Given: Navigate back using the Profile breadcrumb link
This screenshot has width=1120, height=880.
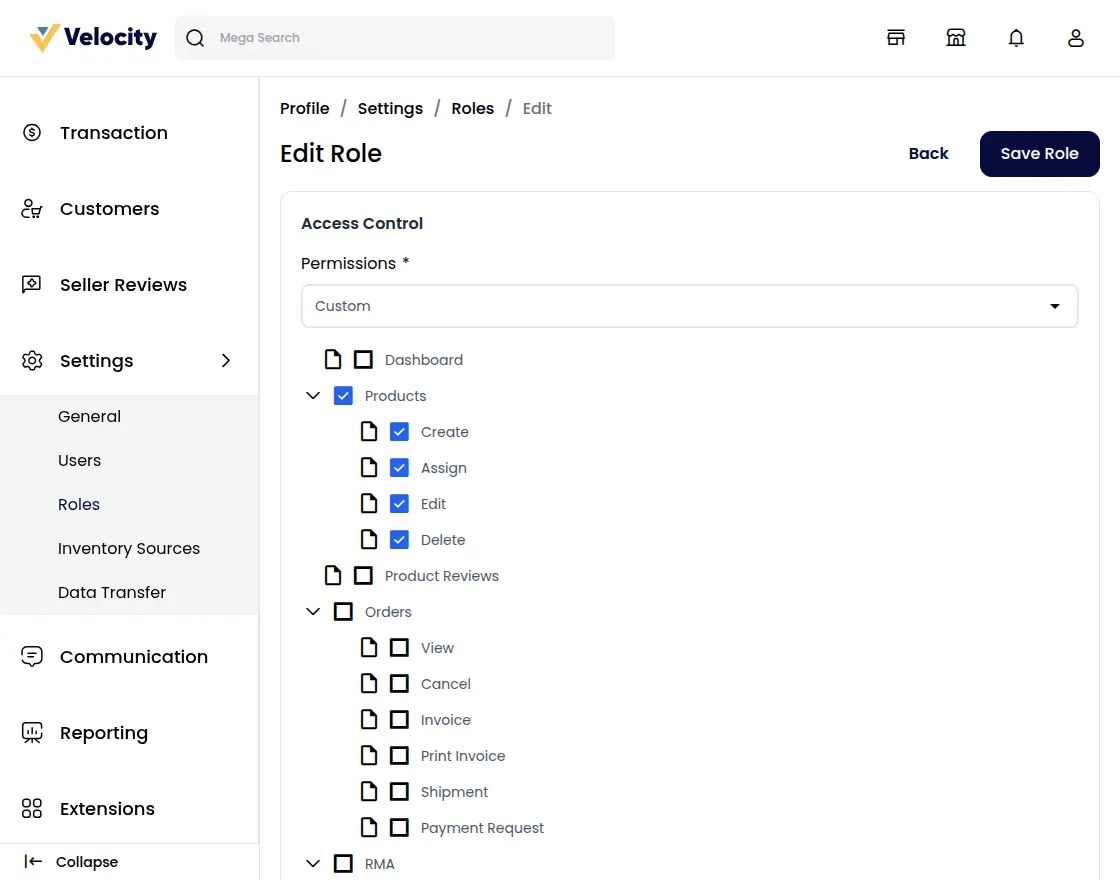Looking at the screenshot, I should (x=305, y=108).
